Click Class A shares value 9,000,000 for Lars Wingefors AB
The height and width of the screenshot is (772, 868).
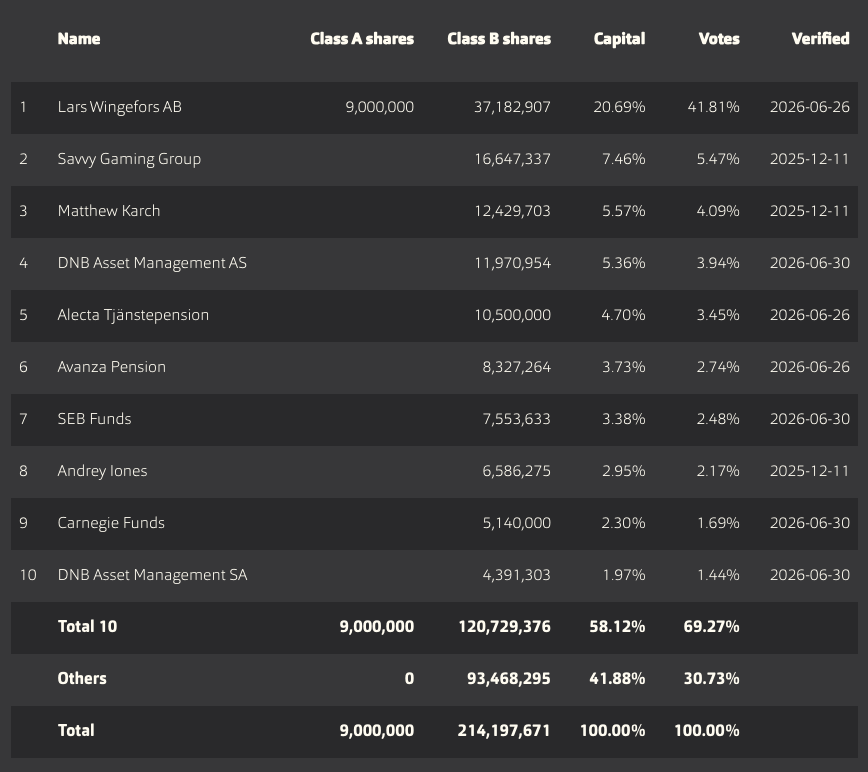[380, 107]
